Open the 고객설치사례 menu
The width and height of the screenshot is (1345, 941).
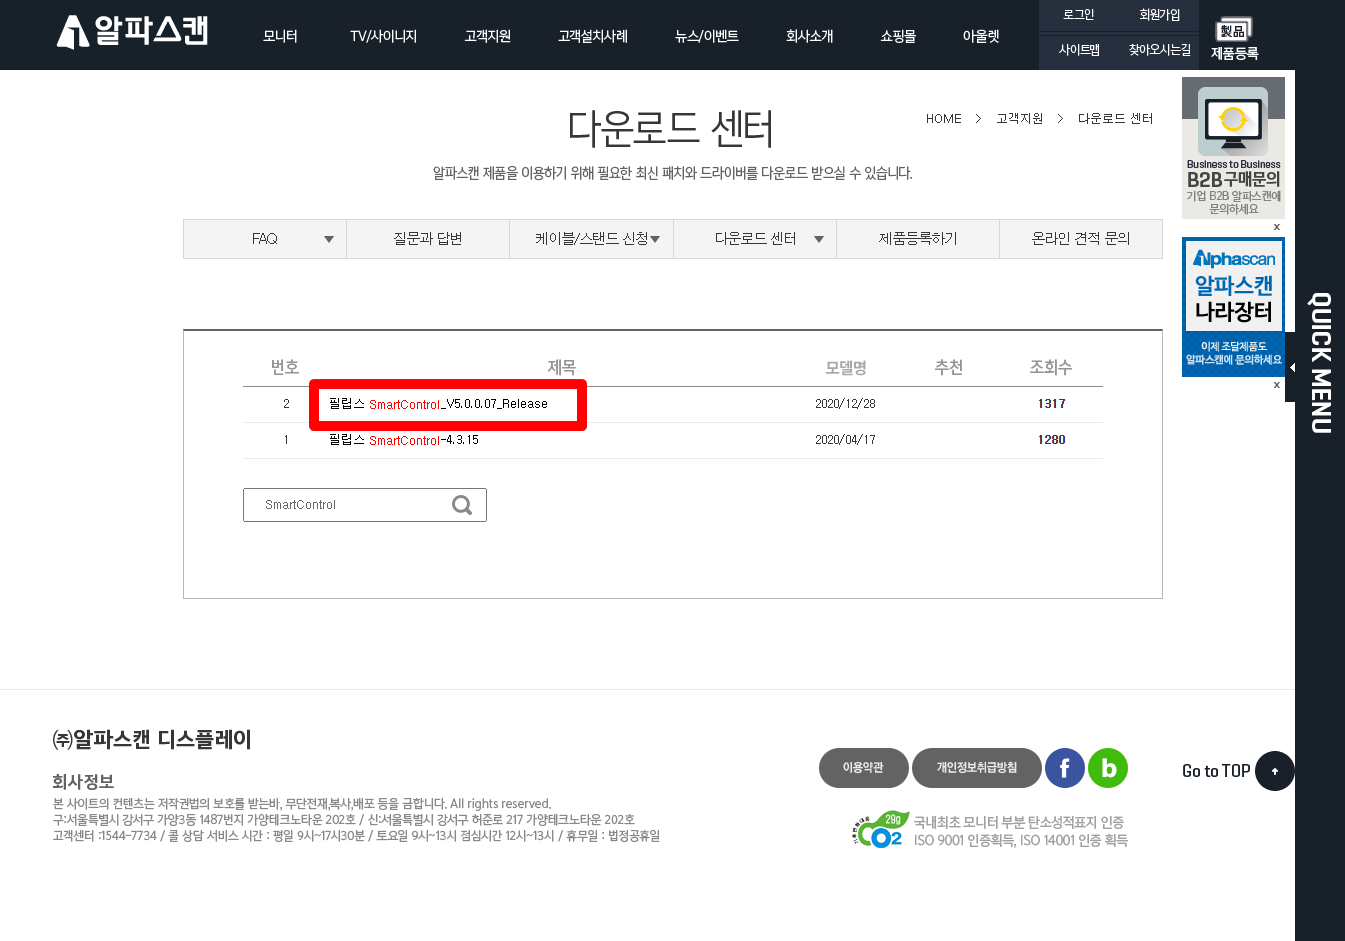(x=593, y=36)
